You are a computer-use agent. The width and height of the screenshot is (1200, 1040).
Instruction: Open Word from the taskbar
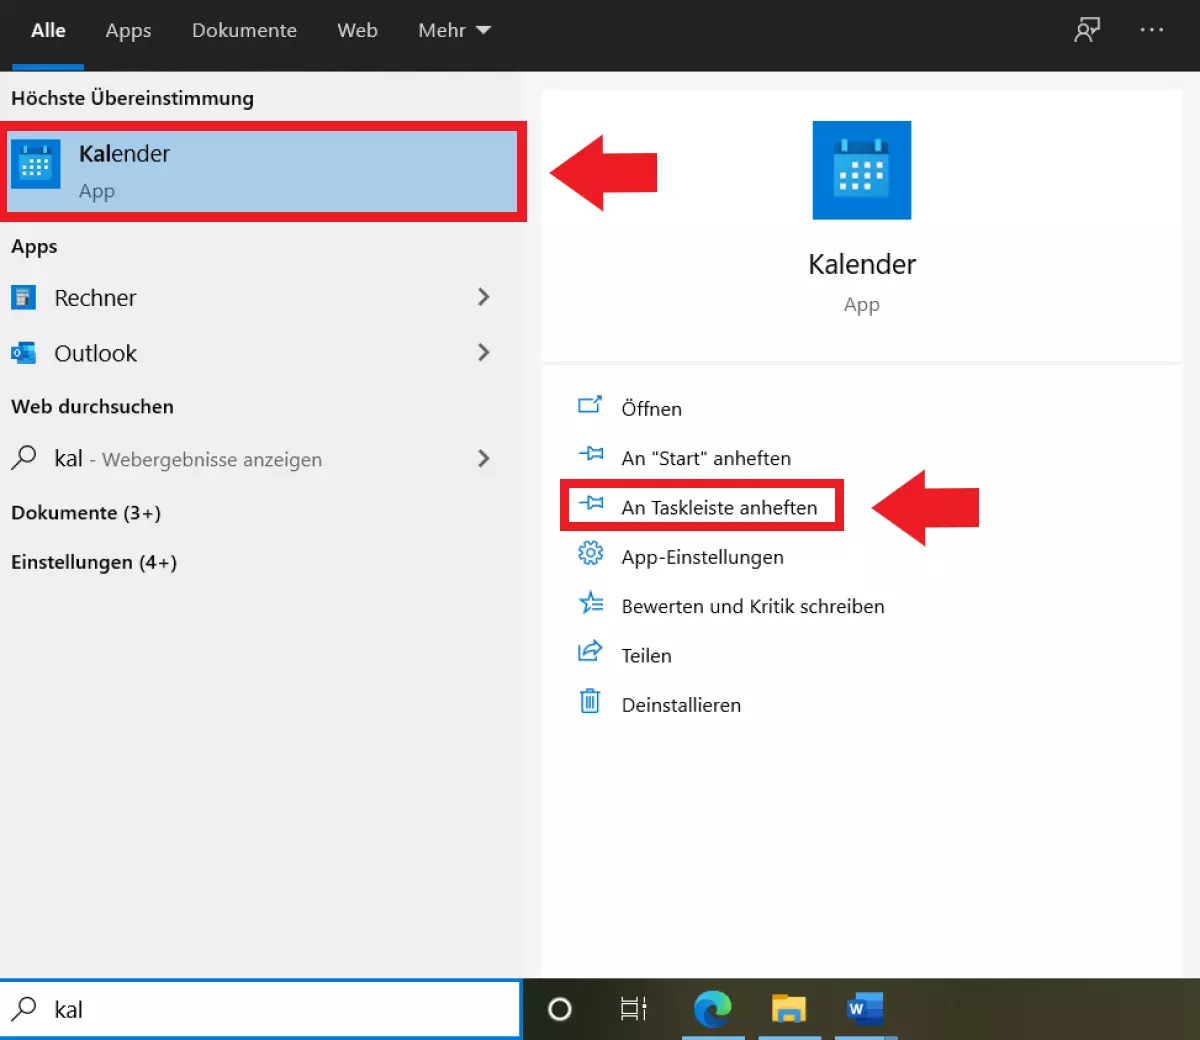tap(864, 1009)
